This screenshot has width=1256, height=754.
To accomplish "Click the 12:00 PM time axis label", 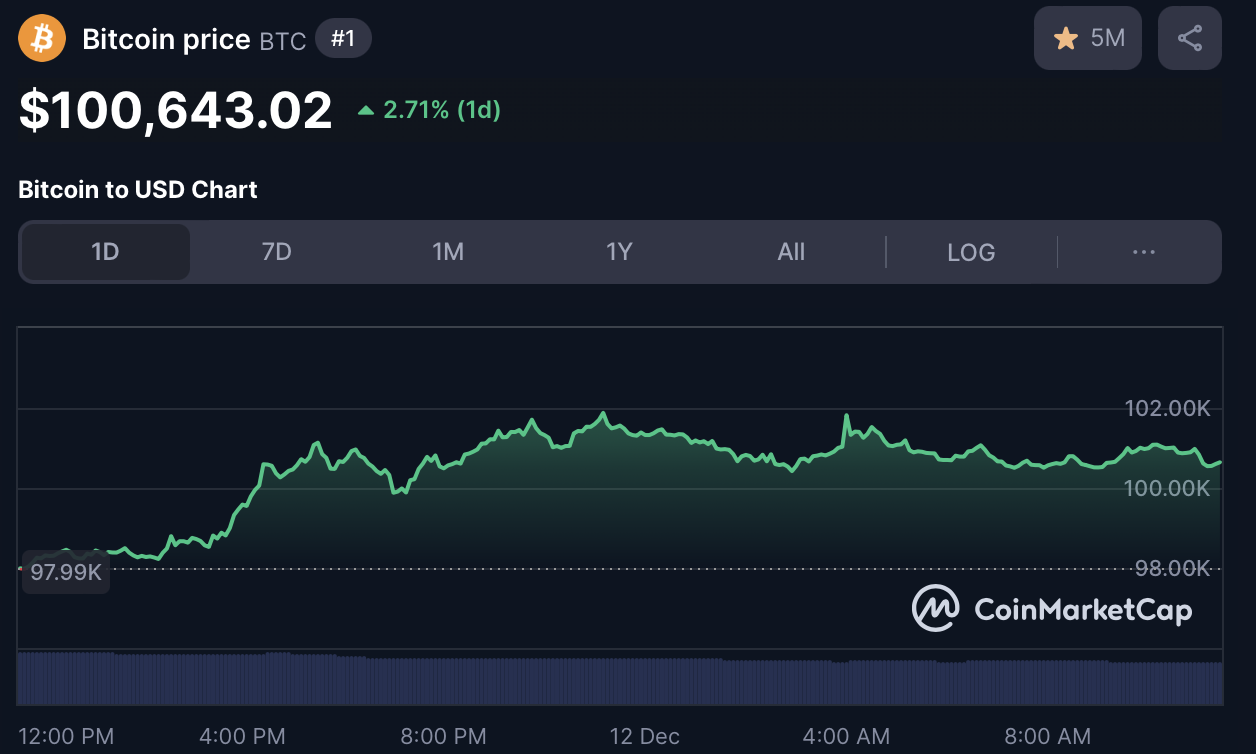I will 66,737.
